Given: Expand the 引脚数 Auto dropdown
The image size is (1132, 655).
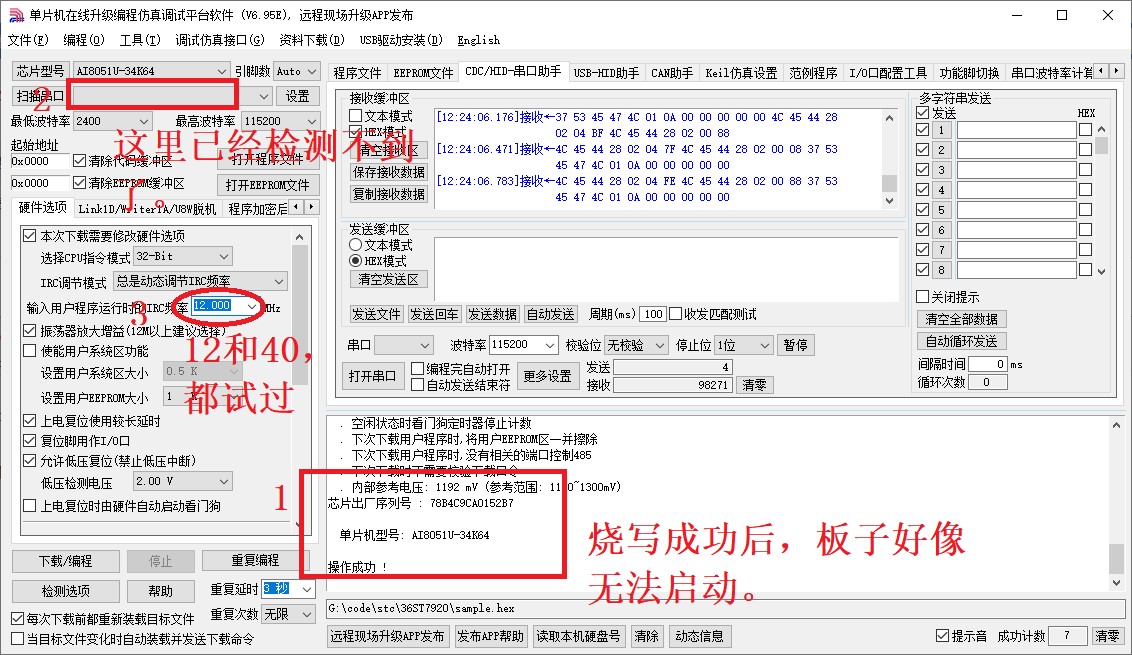Looking at the screenshot, I should (312, 71).
